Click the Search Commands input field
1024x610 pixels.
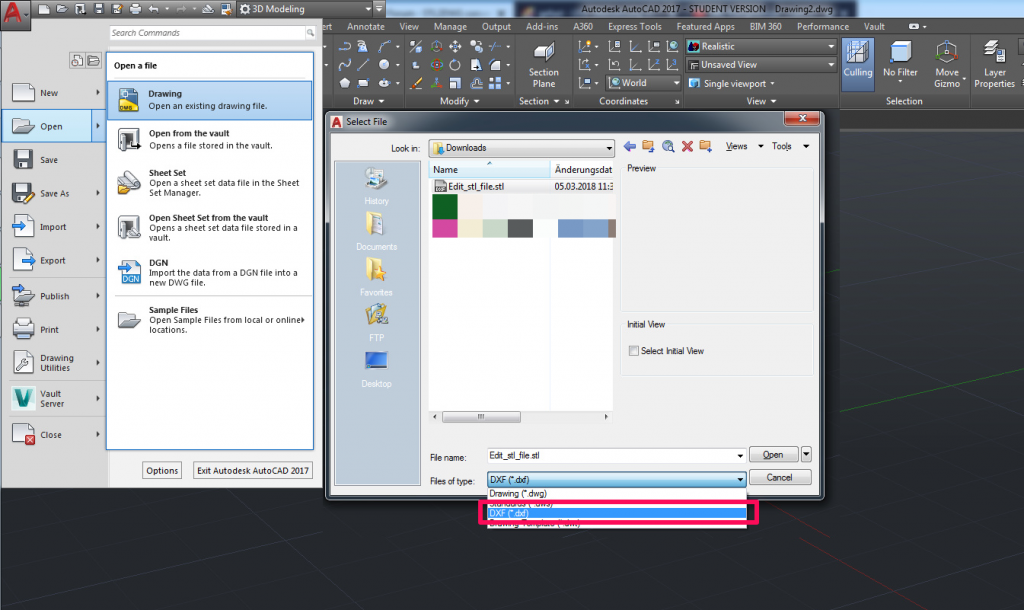tap(208, 33)
